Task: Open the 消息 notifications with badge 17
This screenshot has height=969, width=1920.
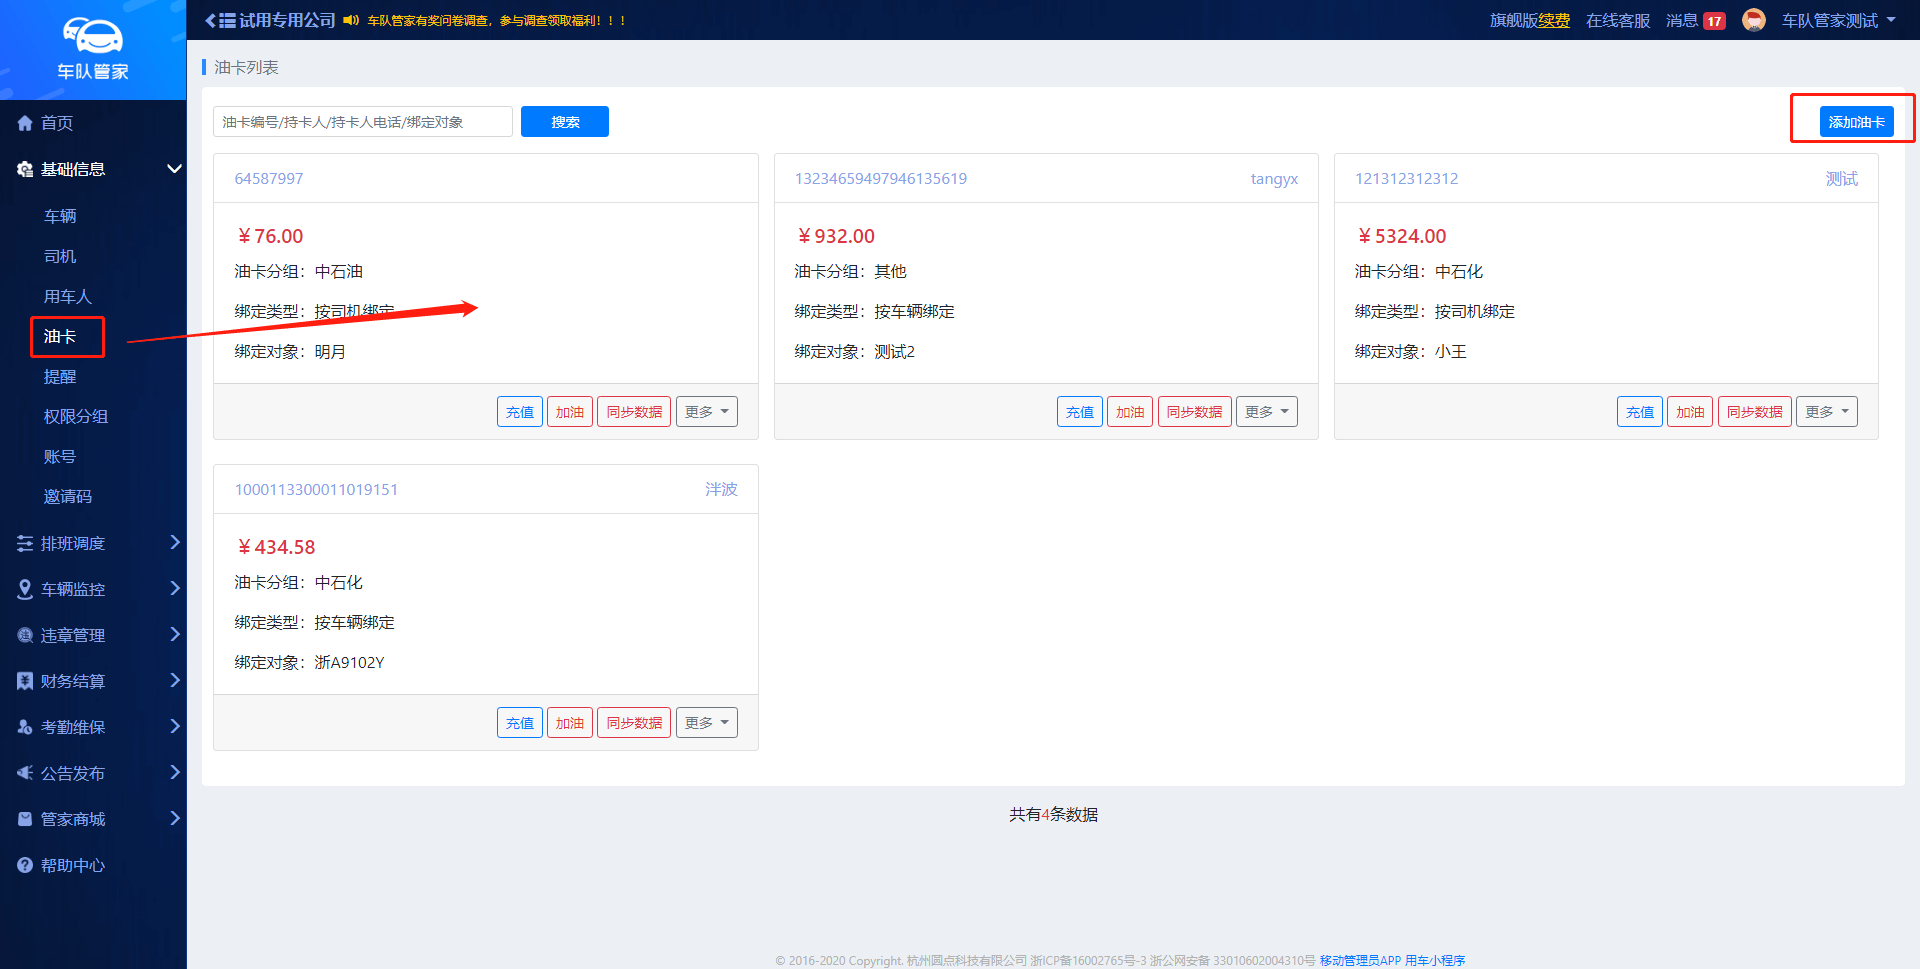Action: tap(1695, 20)
